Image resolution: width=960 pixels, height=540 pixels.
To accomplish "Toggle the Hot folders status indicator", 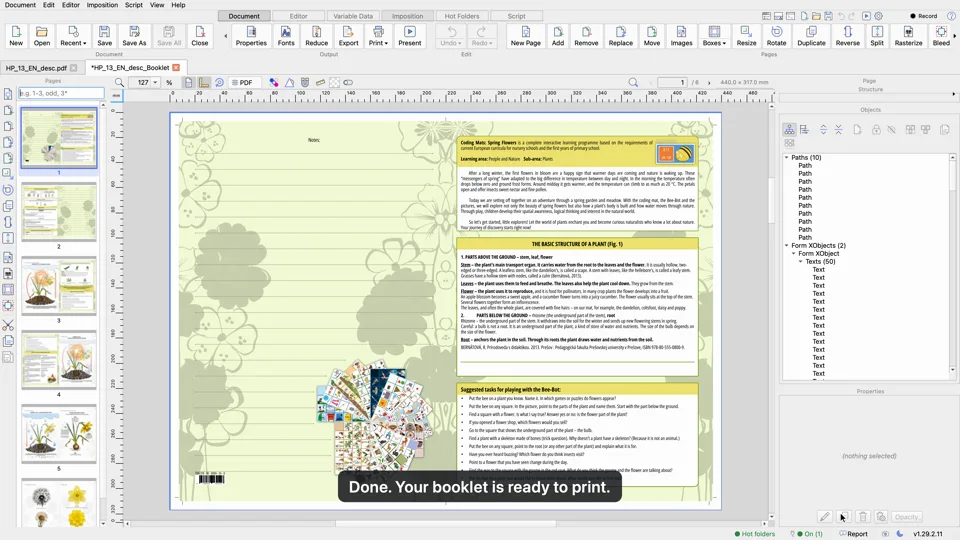I will point(754,534).
